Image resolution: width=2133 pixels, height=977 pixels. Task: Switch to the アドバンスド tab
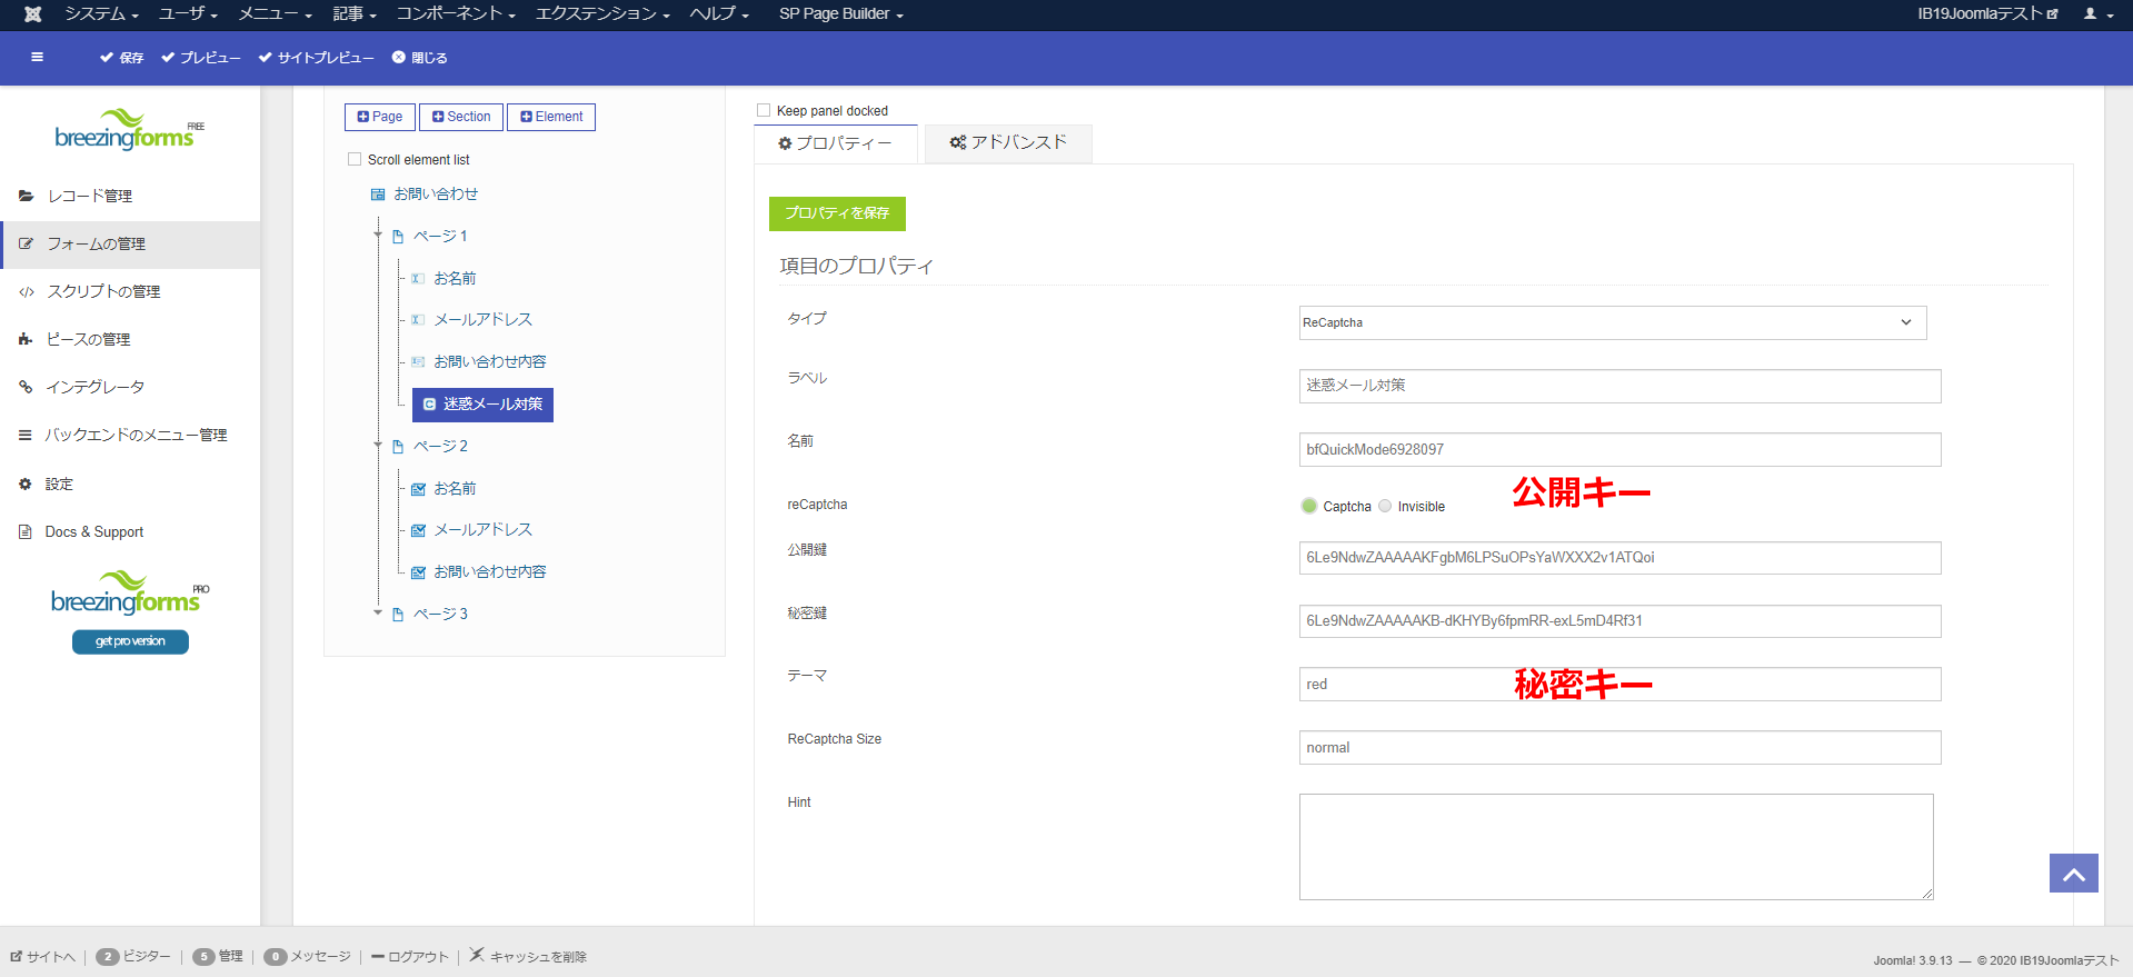[x=1008, y=143]
